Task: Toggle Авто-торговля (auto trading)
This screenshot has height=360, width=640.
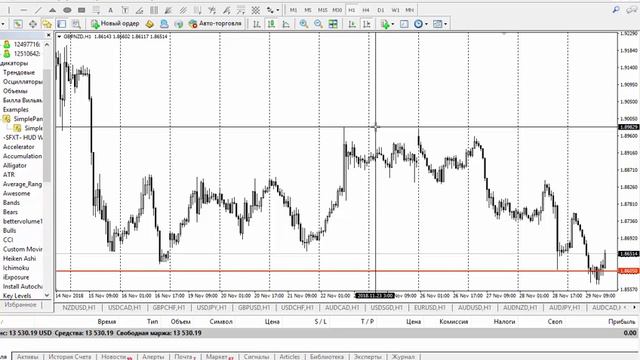Action: [x=215, y=24]
